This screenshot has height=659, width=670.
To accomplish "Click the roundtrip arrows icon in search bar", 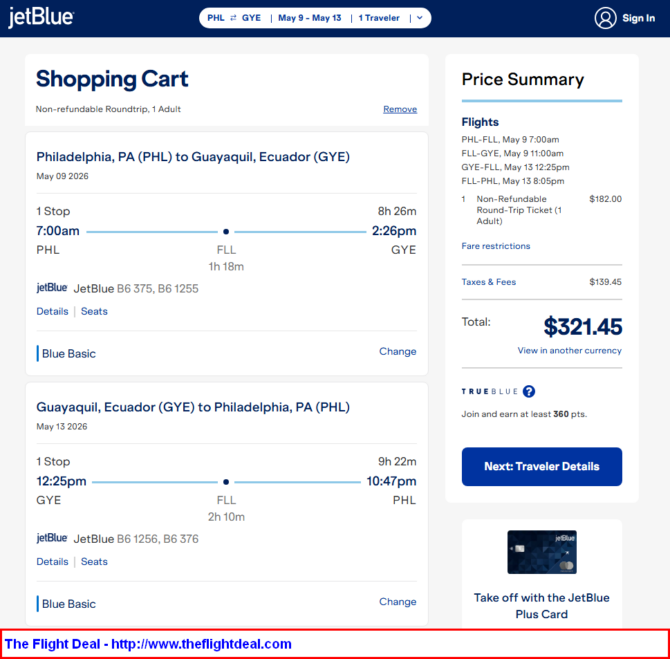I will pyautogui.click(x=233, y=18).
